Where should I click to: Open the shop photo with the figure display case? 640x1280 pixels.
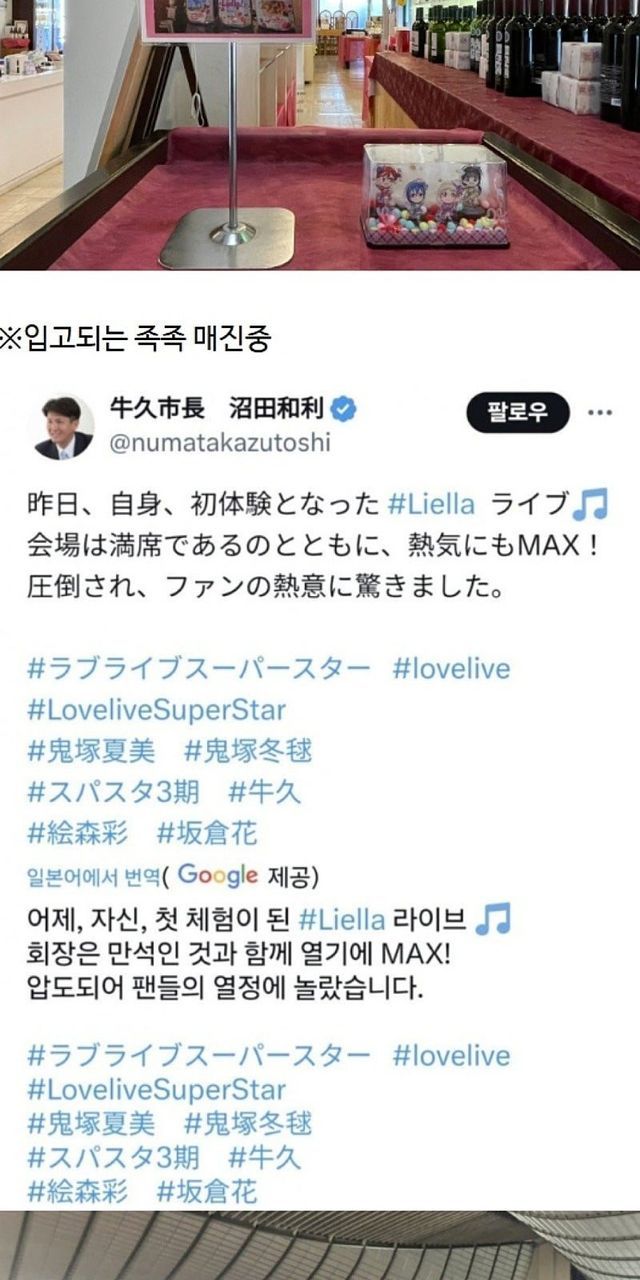[x=320, y=135]
